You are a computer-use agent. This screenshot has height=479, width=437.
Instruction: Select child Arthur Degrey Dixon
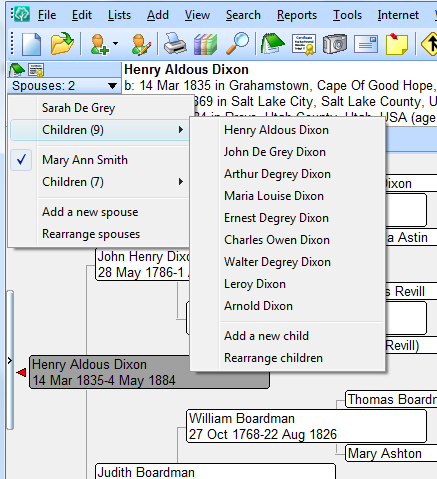tap(287, 174)
